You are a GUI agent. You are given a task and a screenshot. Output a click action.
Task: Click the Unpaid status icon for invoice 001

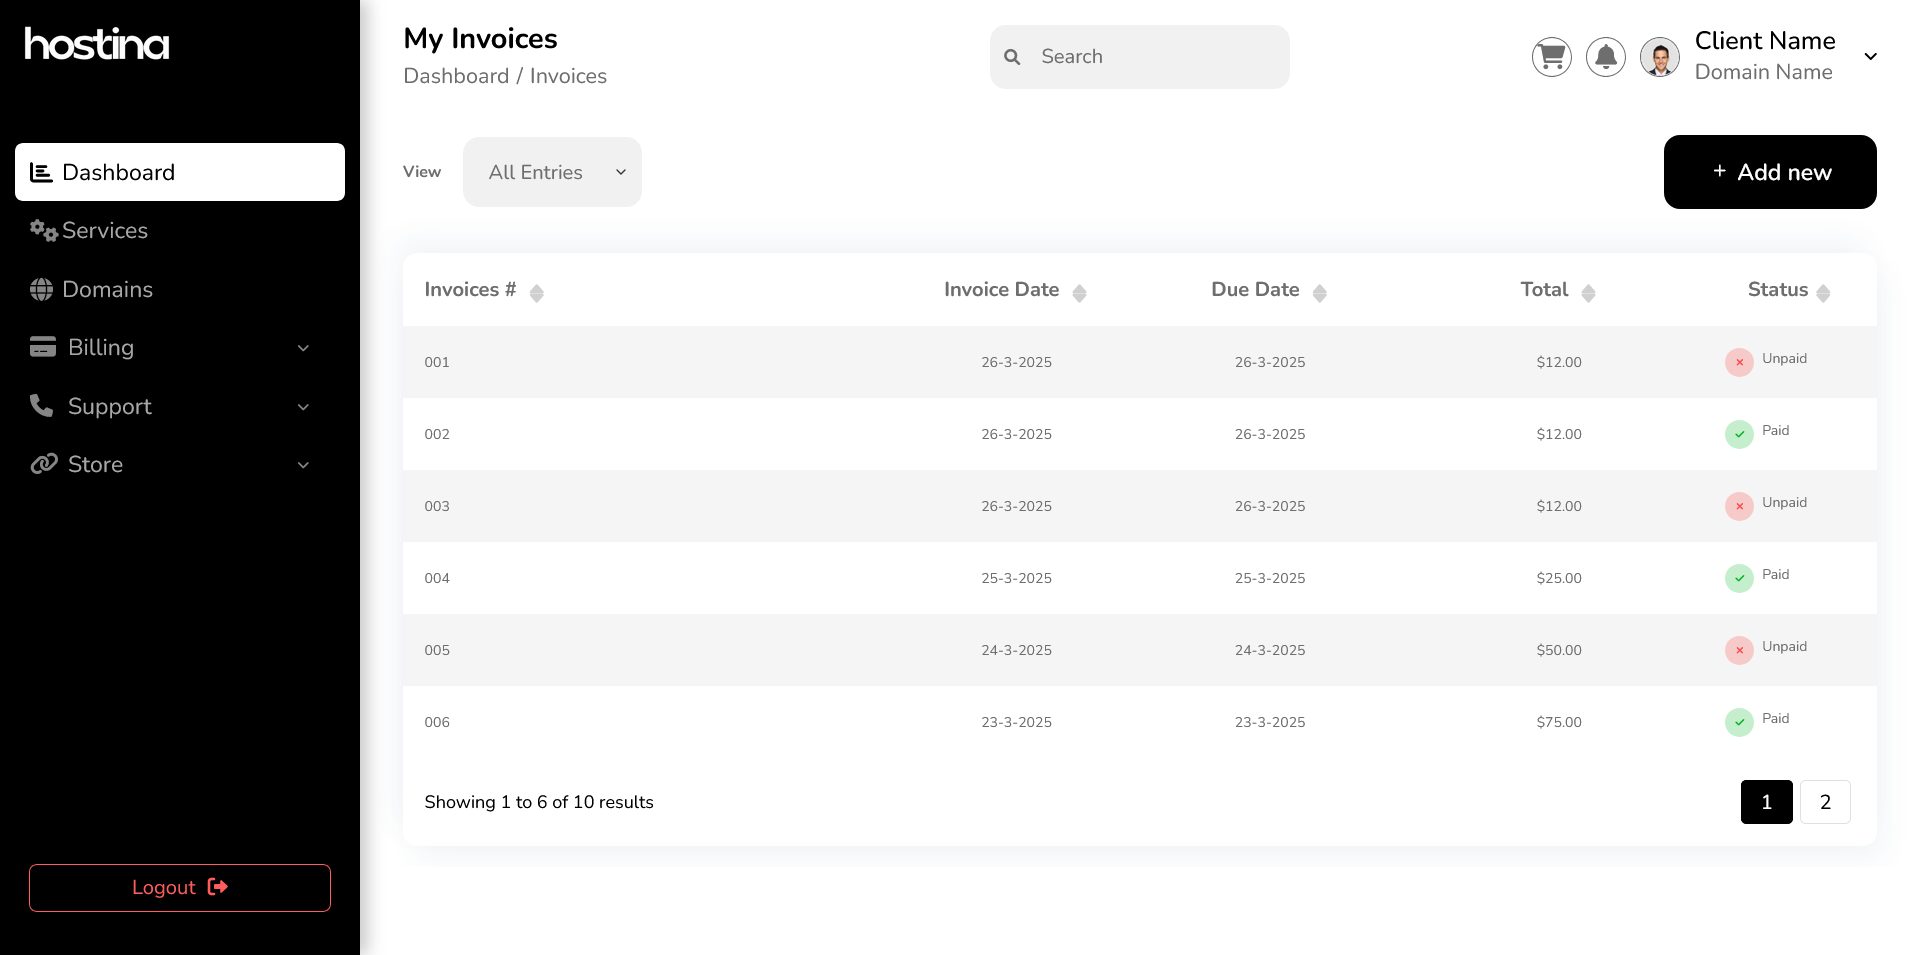(x=1739, y=362)
